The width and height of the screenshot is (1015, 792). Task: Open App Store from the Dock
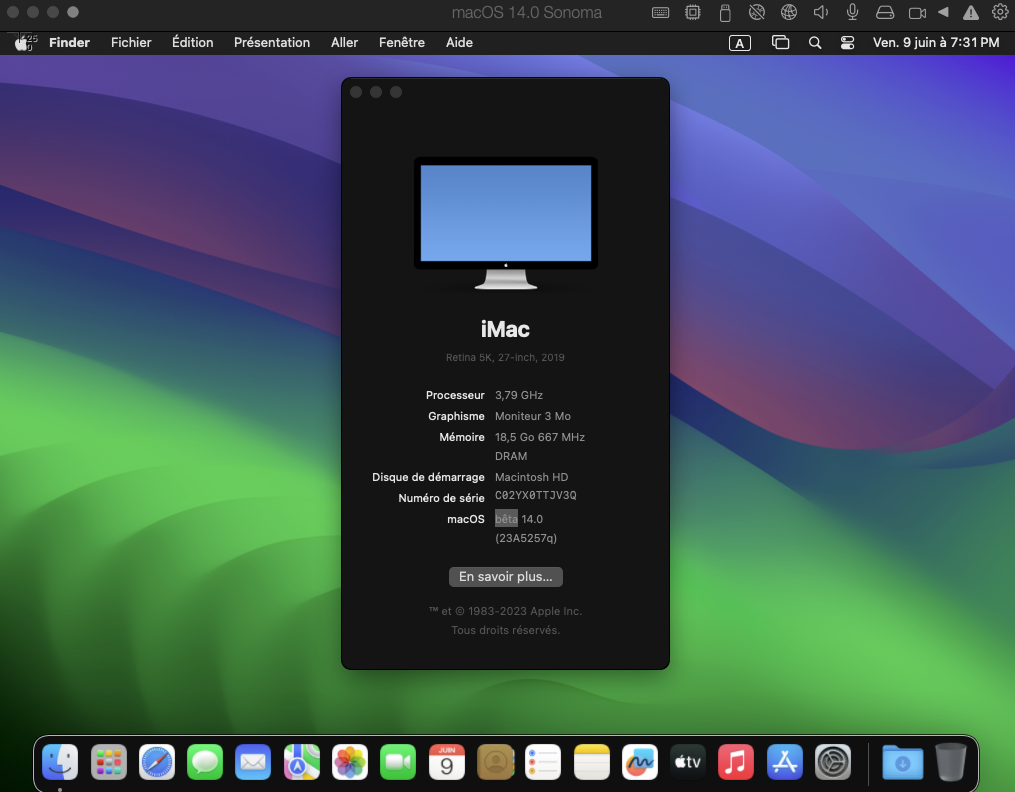click(785, 762)
